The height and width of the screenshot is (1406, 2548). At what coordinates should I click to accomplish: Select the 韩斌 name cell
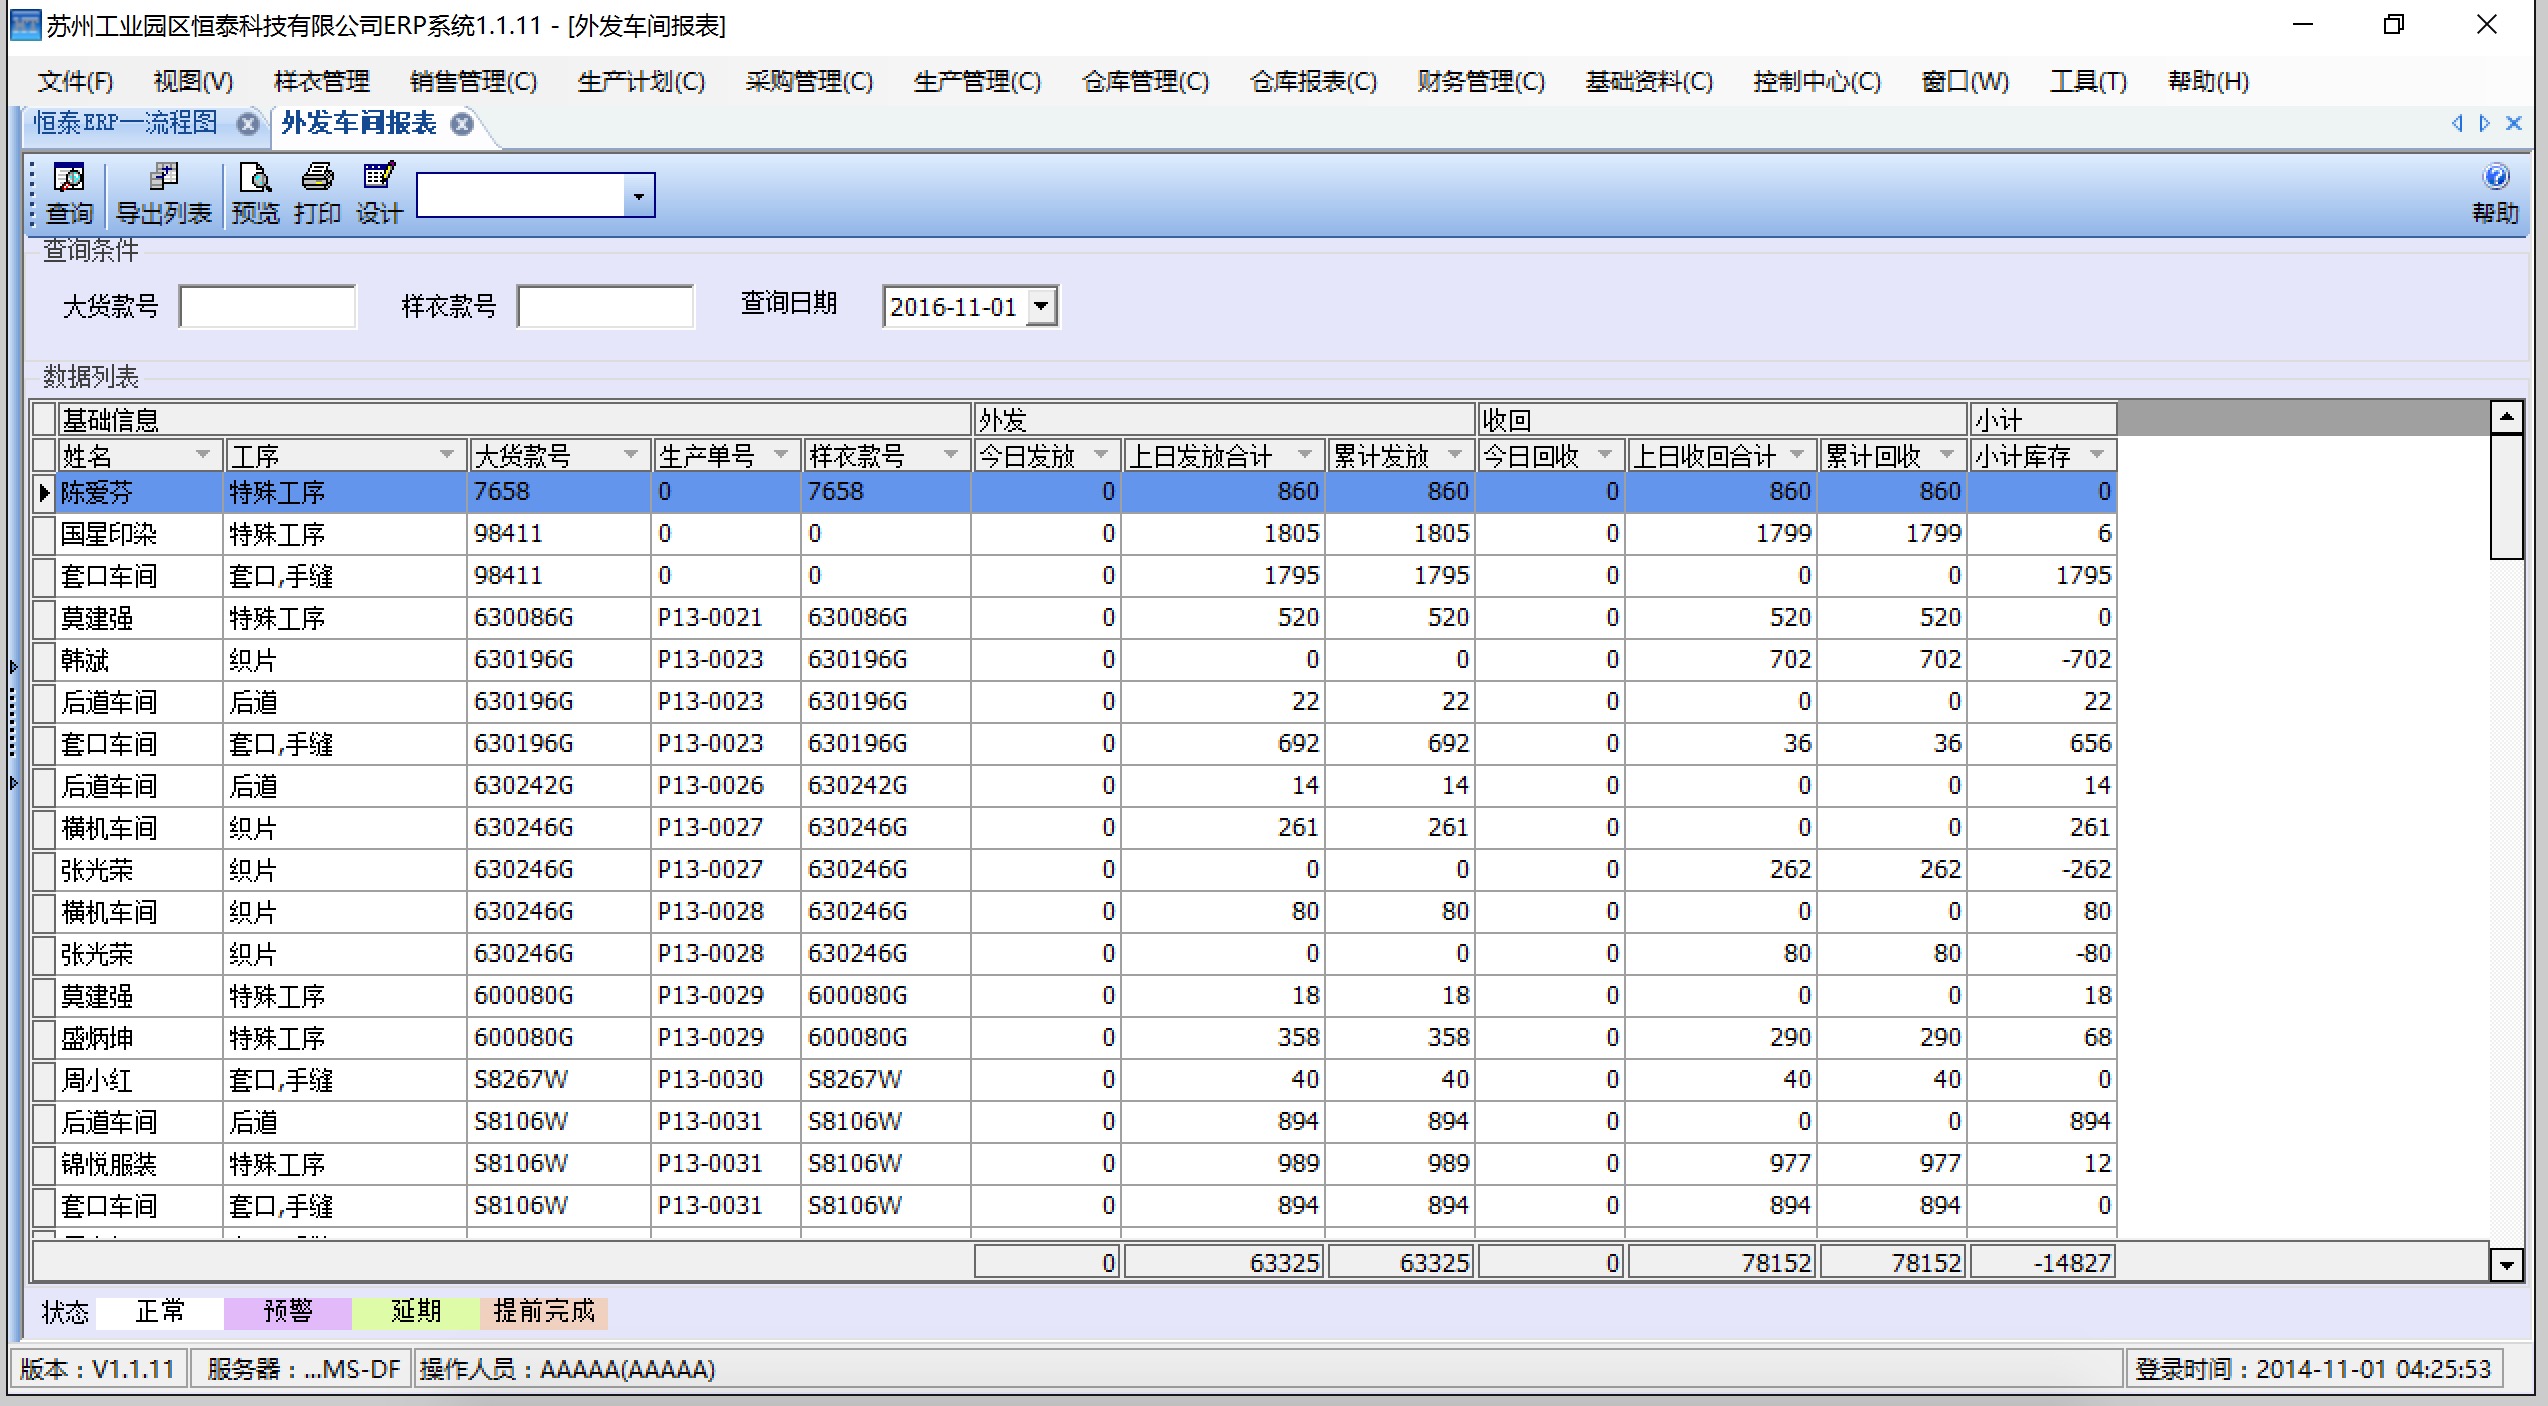click(140, 660)
